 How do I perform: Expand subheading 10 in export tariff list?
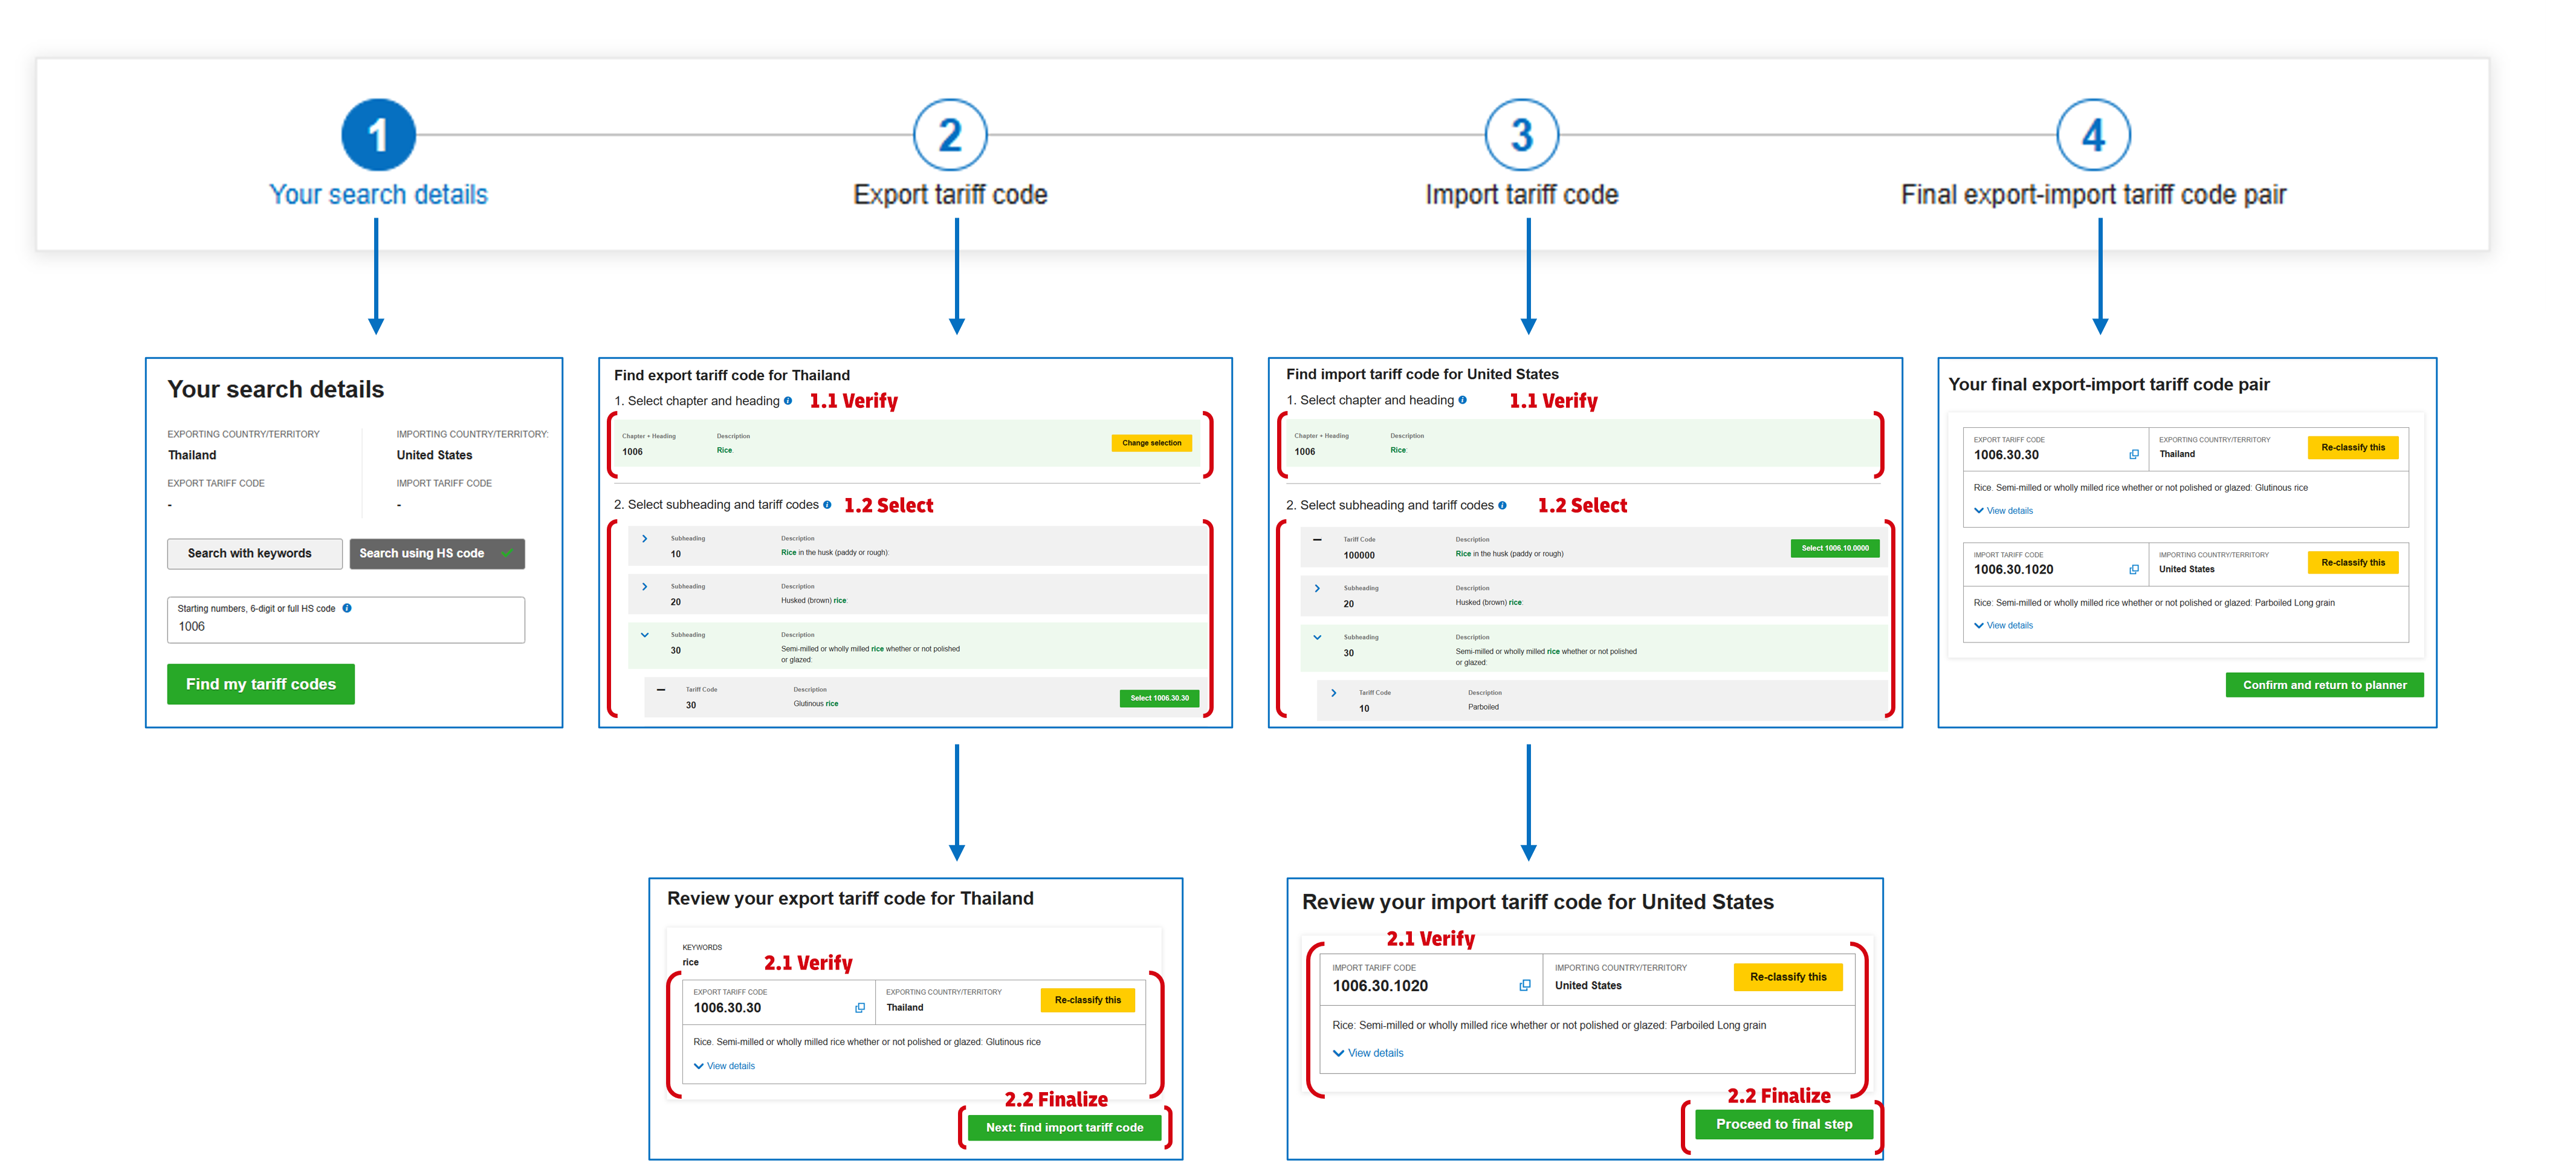pyautogui.click(x=645, y=539)
